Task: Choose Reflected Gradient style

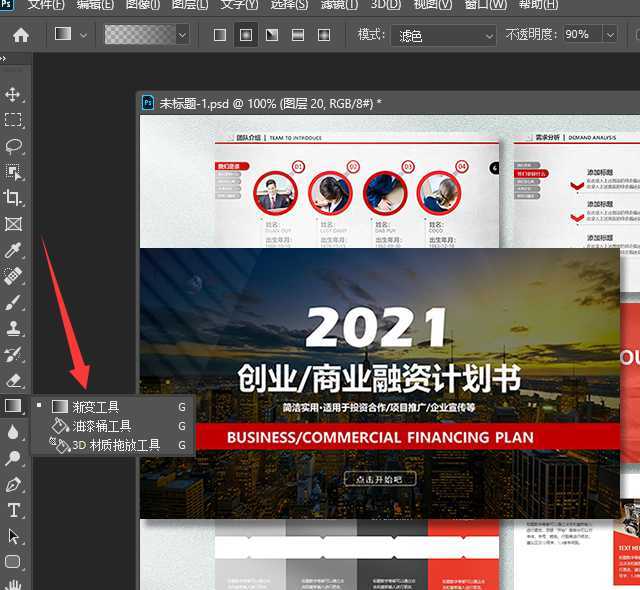Action: pos(298,35)
